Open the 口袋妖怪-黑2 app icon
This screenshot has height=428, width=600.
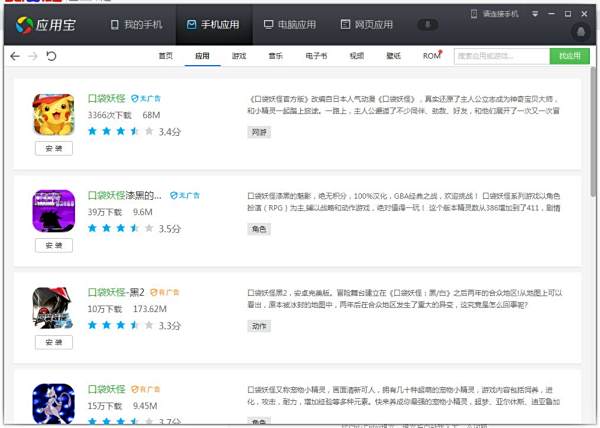coord(53,308)
